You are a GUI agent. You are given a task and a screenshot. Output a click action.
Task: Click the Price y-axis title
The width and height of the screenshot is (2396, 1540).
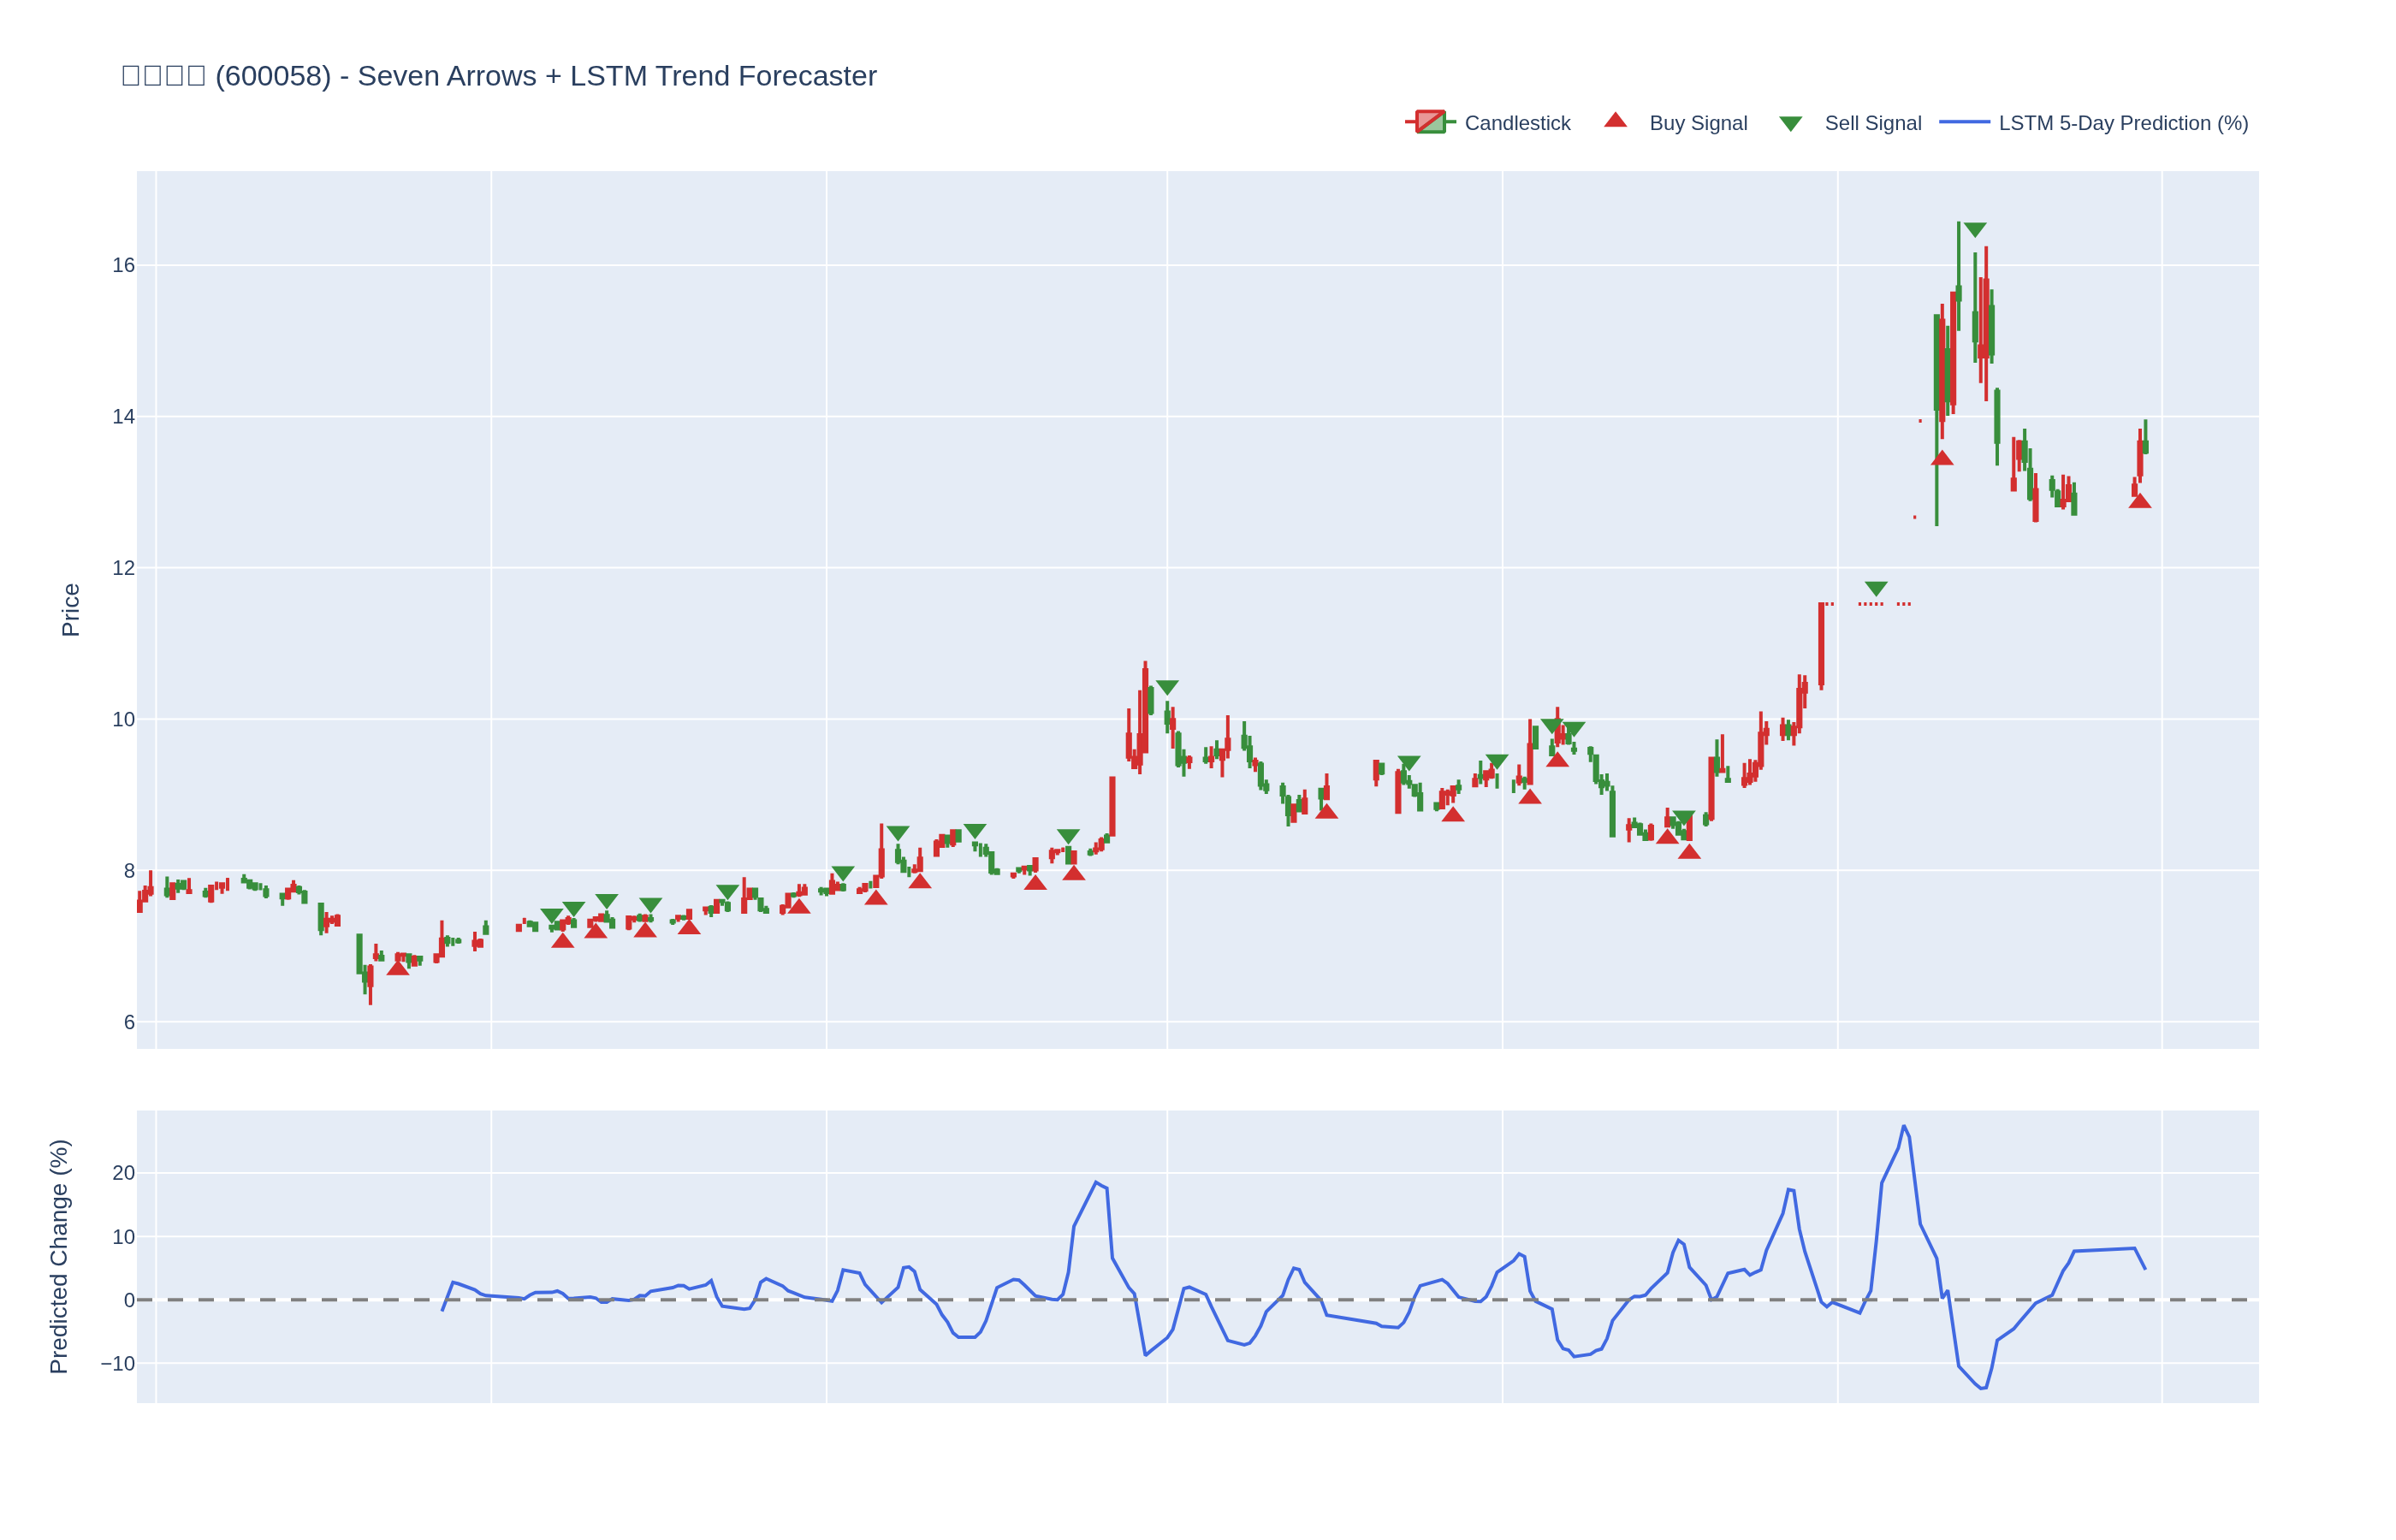70,610
